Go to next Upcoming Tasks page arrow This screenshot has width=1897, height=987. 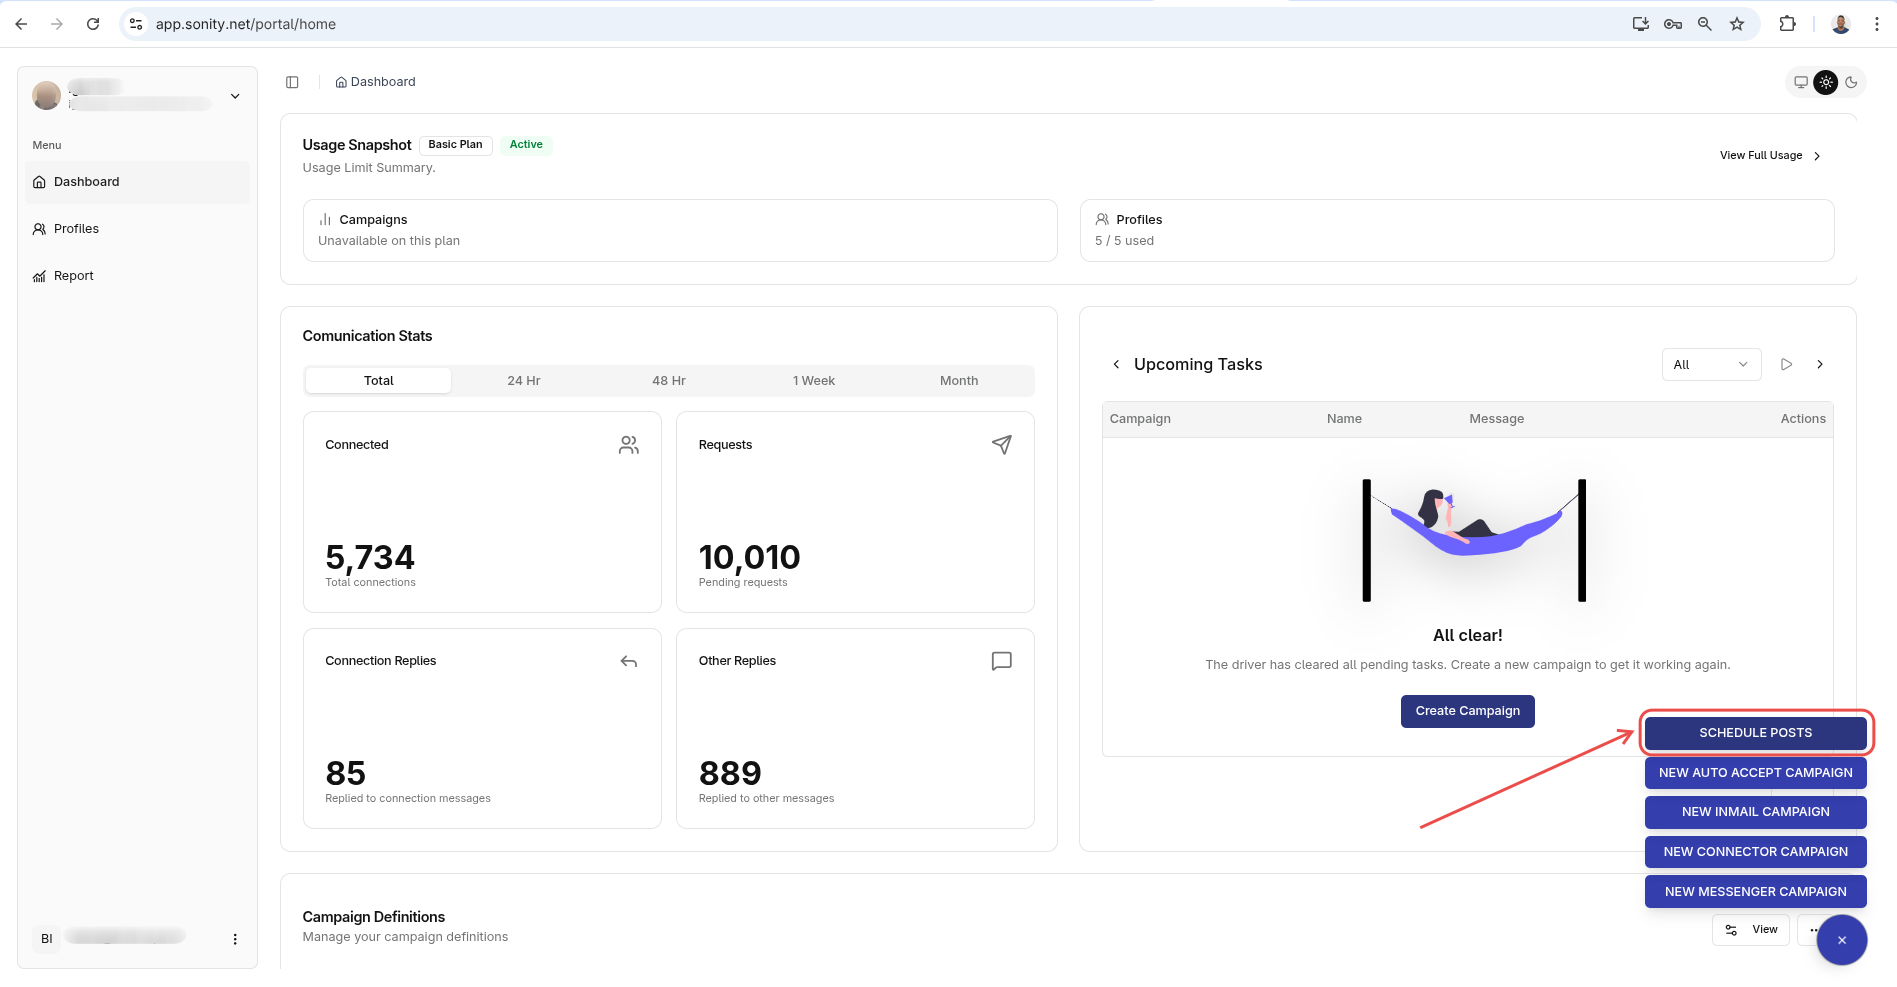pyautogui.click(x=1820, y=364)
